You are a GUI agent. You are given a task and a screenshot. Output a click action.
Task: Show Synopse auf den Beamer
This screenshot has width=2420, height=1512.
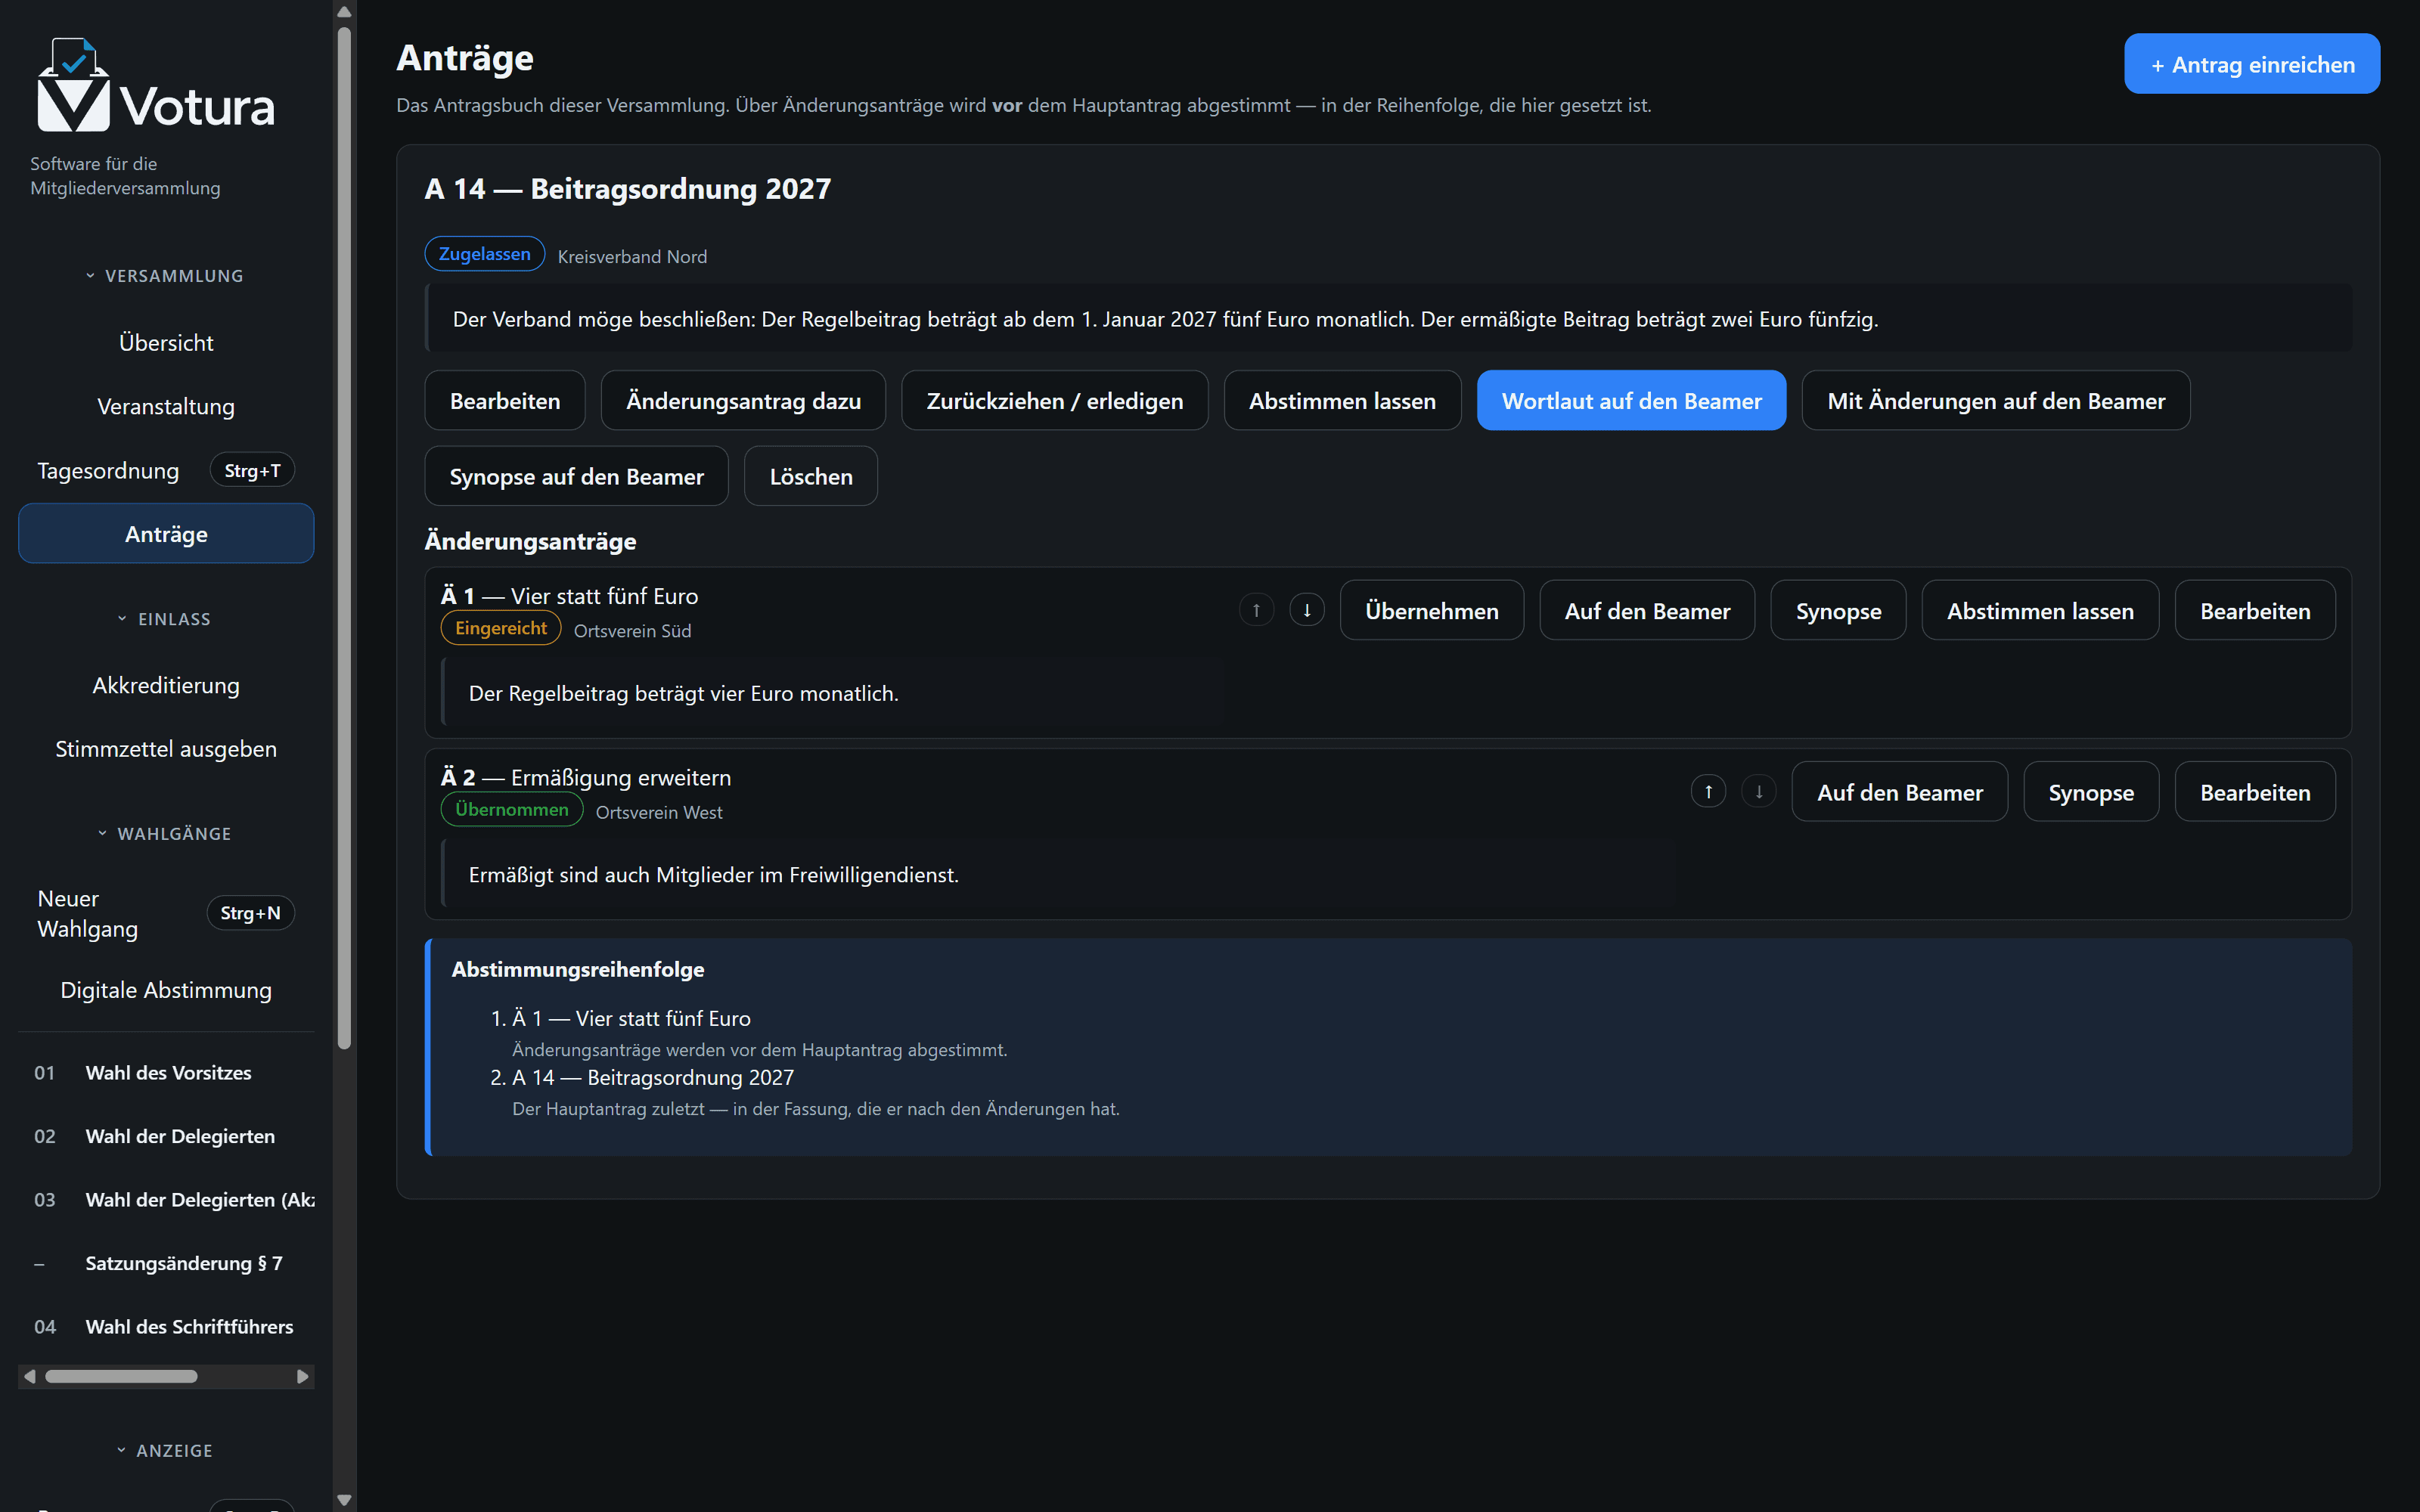point(577,476)
